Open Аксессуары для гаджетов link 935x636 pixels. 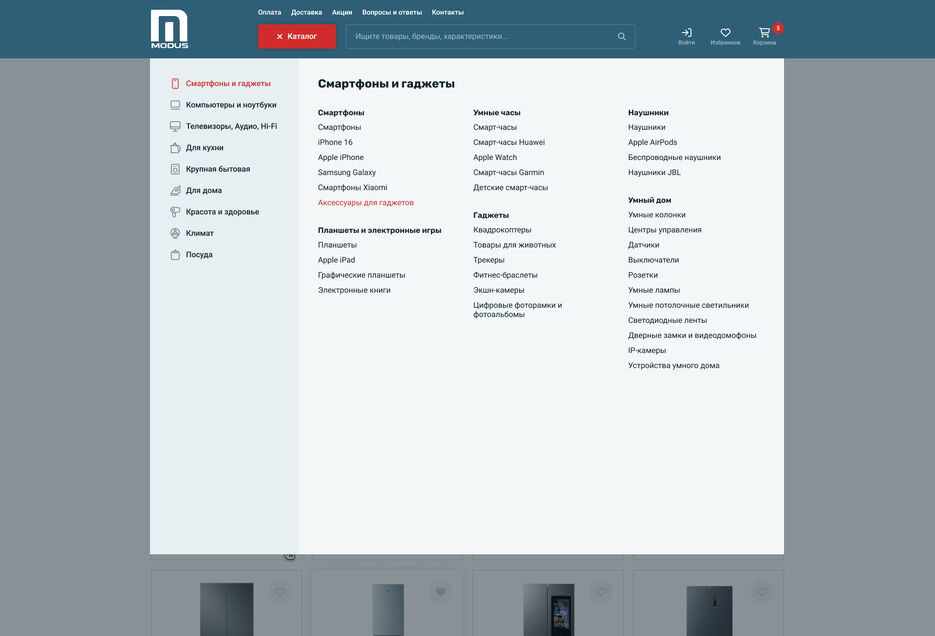coord(366,203)
